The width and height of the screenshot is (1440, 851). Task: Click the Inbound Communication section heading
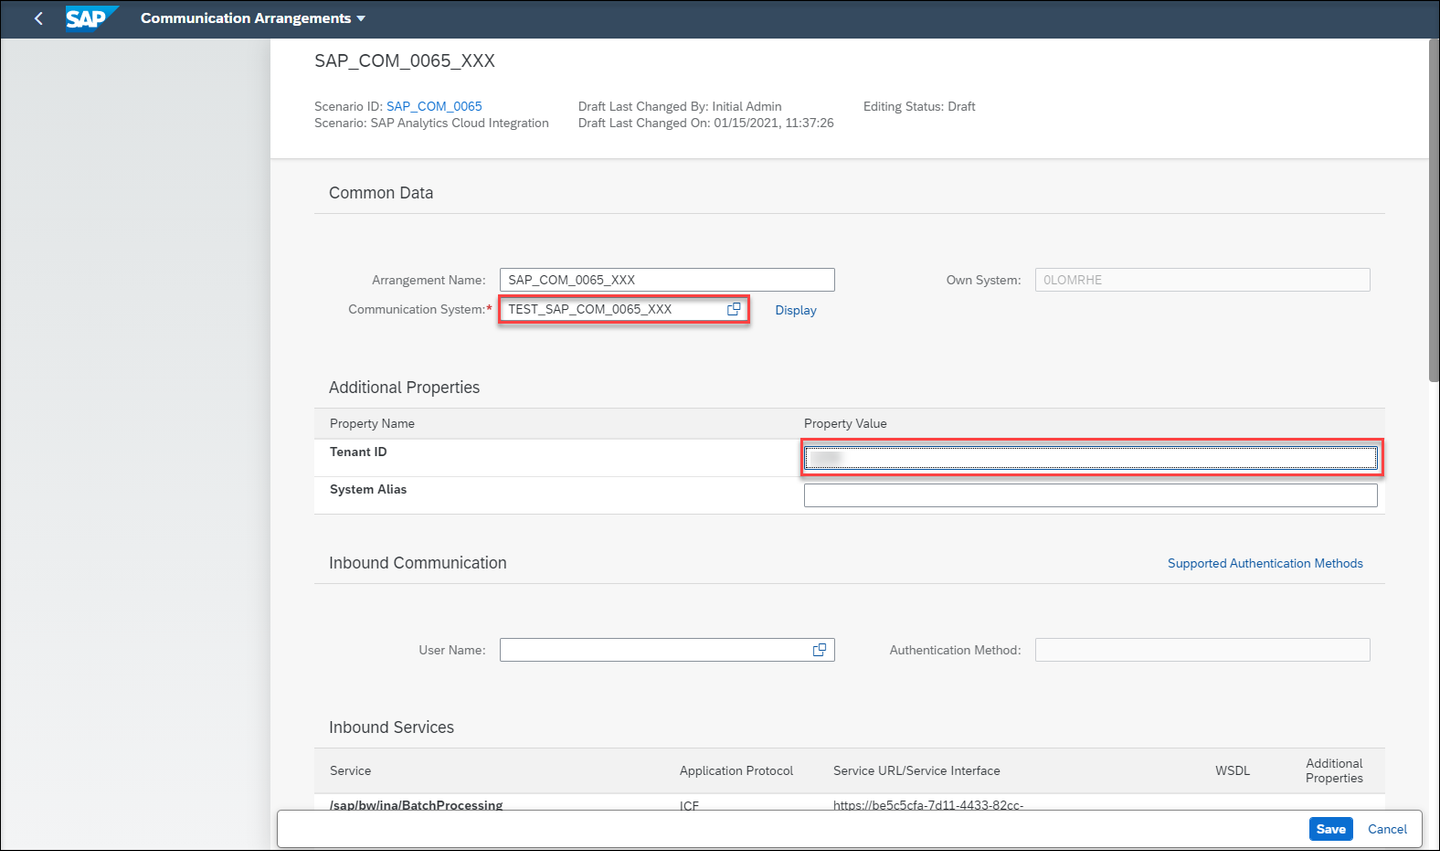pyautogui.click(x=418, y=563)
